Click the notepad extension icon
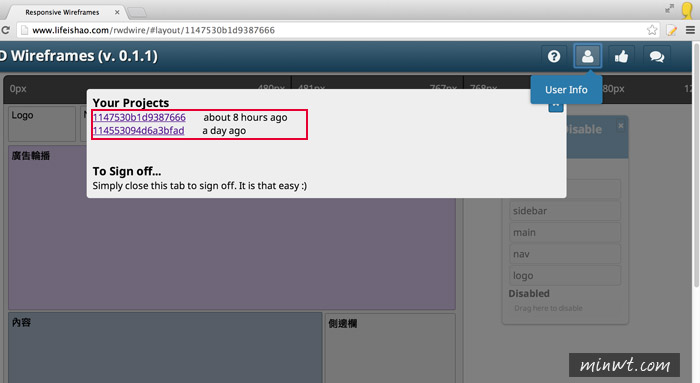Image resolution: width=700 pixels, height=383 pixels. tap(671, 30)
